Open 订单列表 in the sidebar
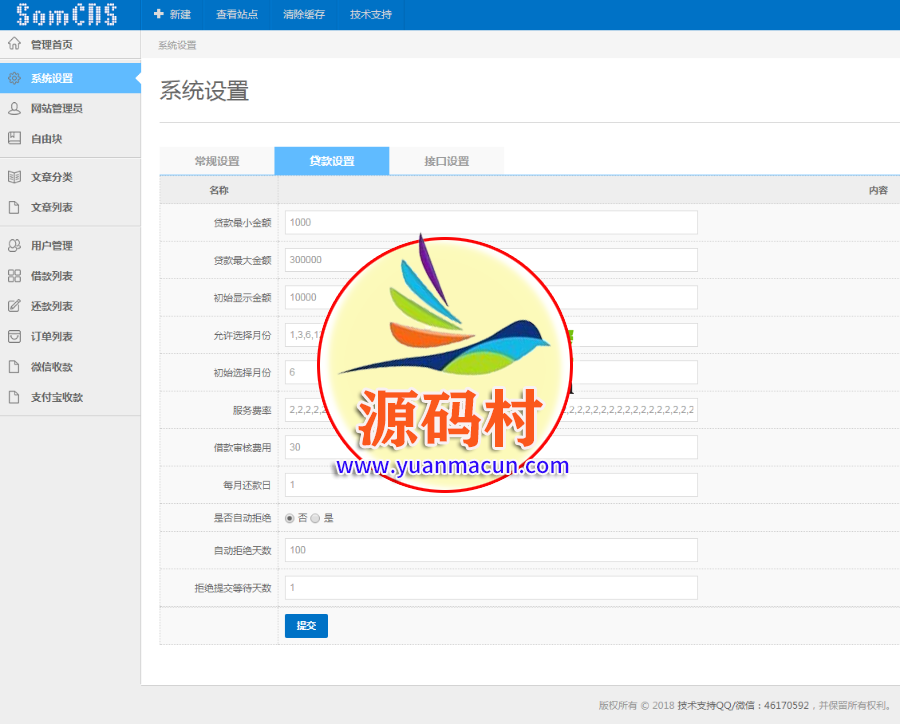 [52, 337]
